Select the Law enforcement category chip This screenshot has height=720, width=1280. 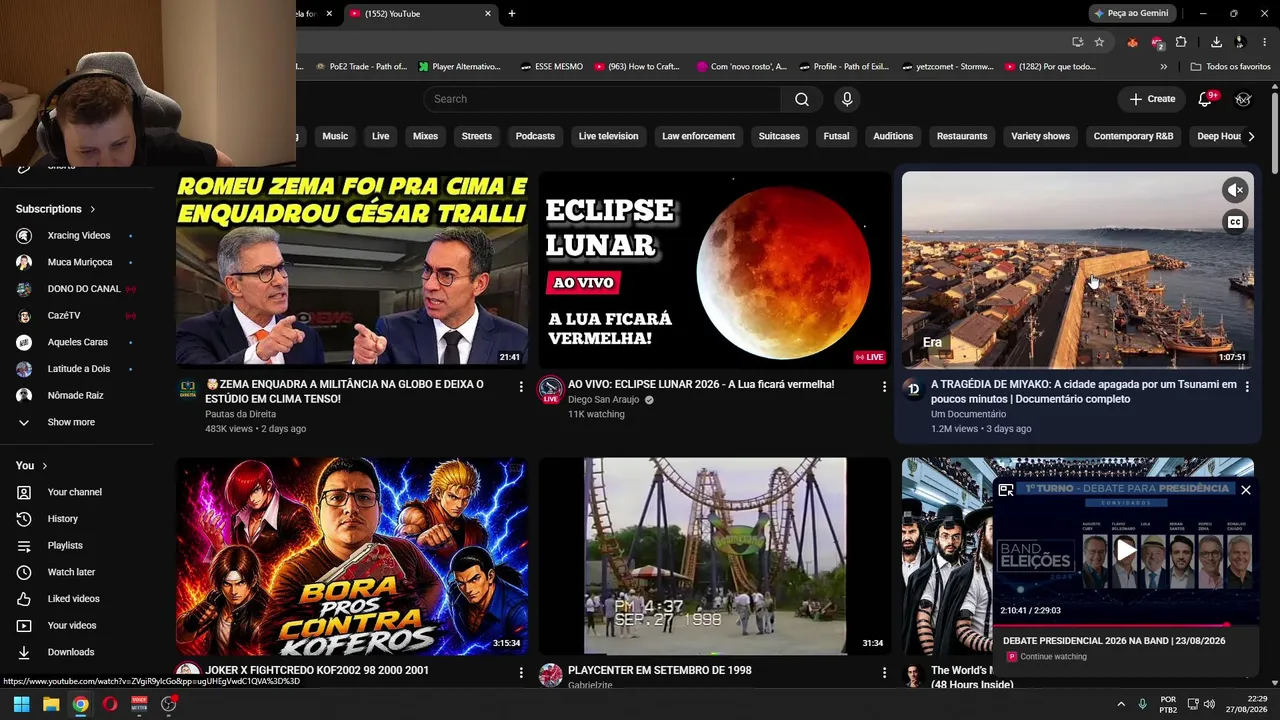698,136
